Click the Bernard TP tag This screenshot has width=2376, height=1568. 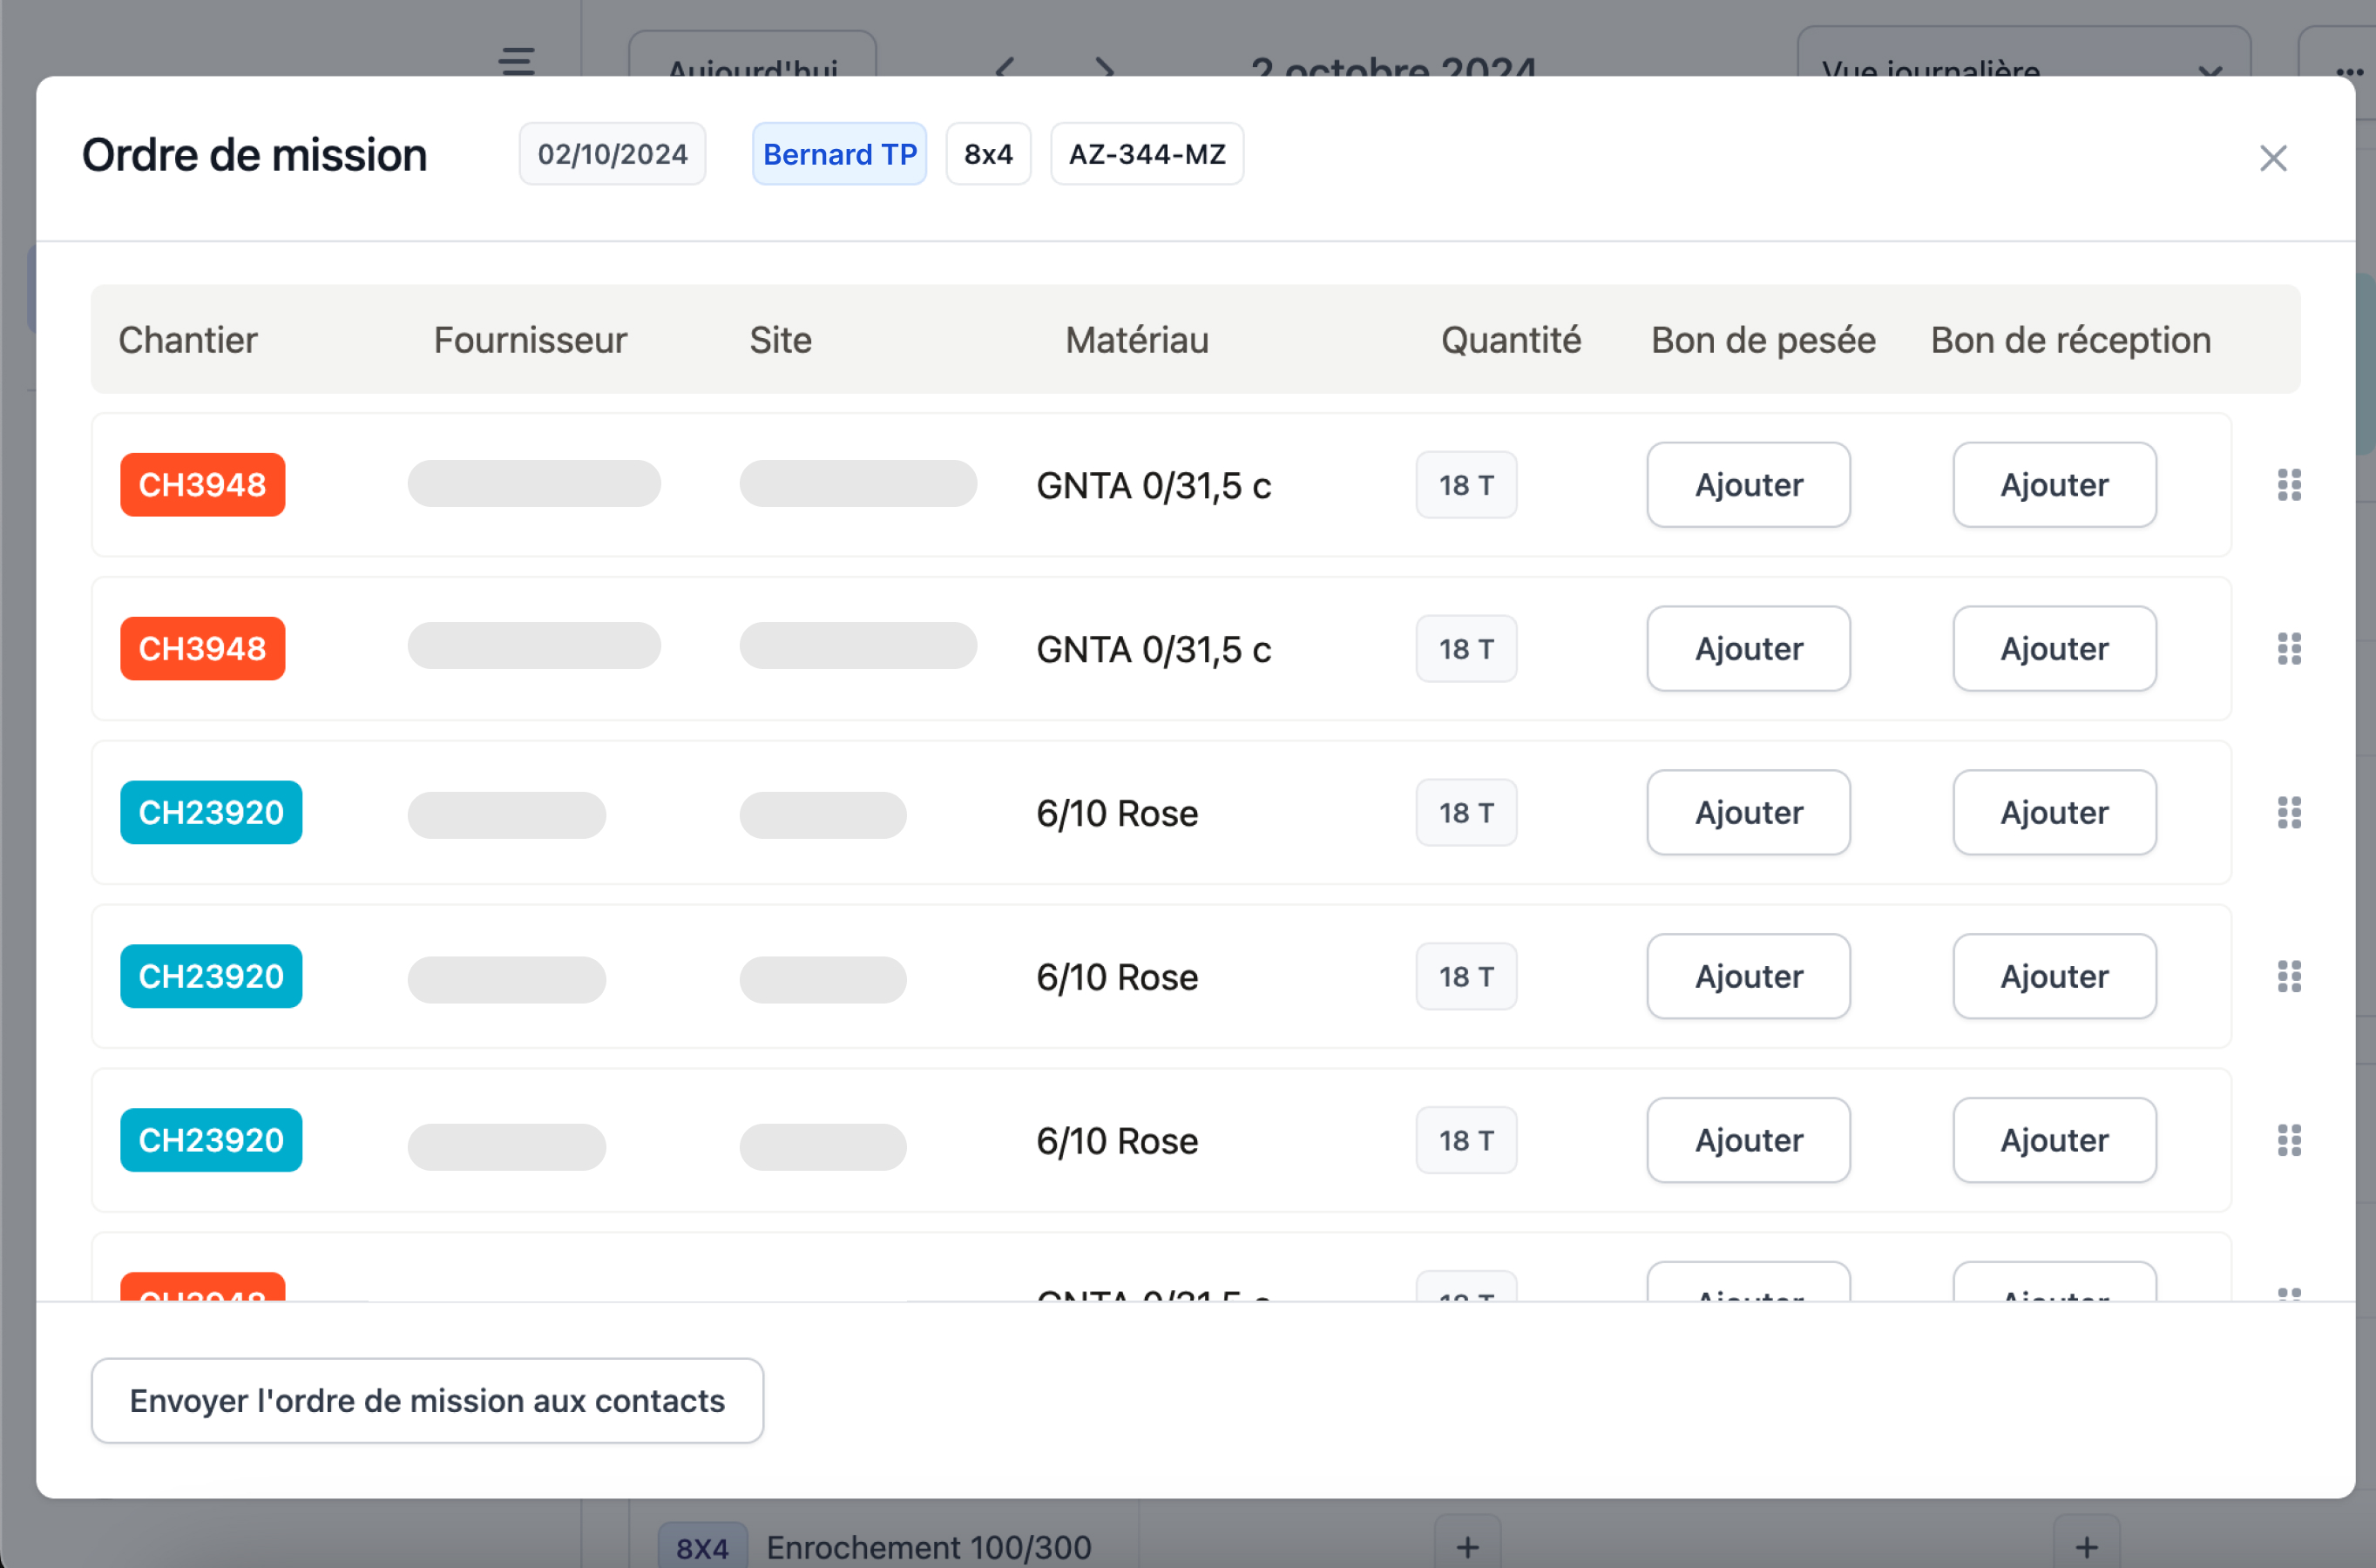pos(839,154)
